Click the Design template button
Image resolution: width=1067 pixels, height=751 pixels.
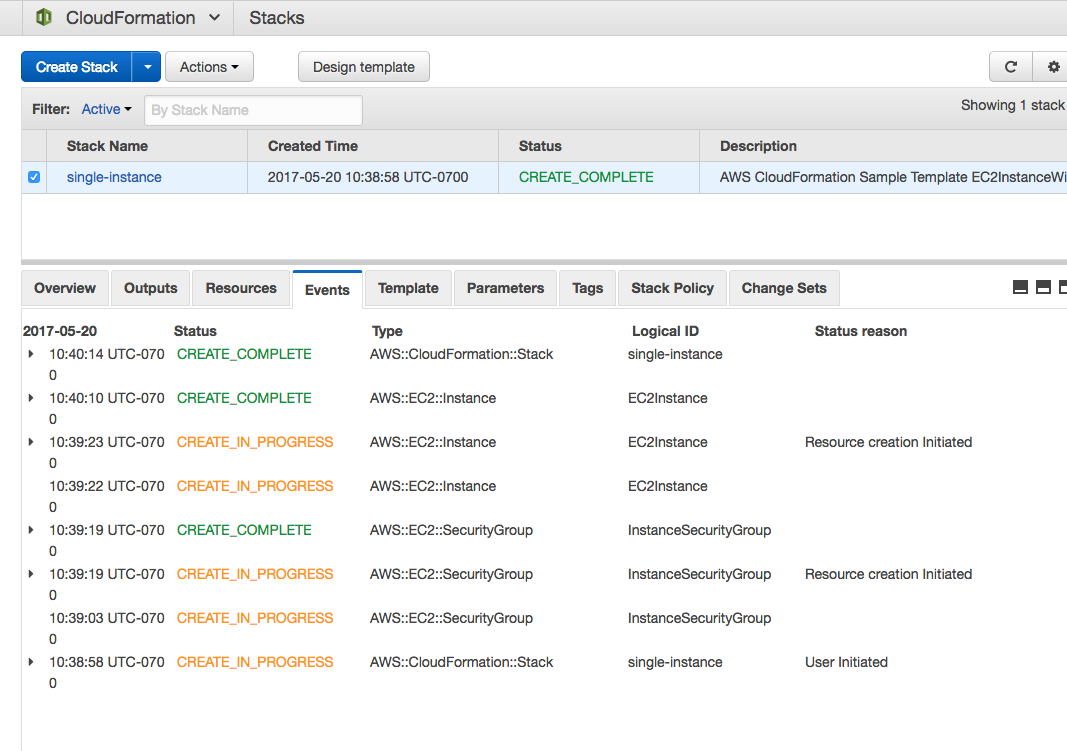(363, 66)
